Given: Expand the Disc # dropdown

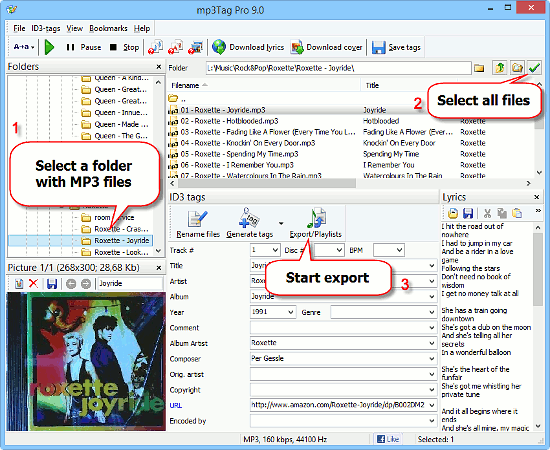Looking at the screenshot, I should click(339, 250).
